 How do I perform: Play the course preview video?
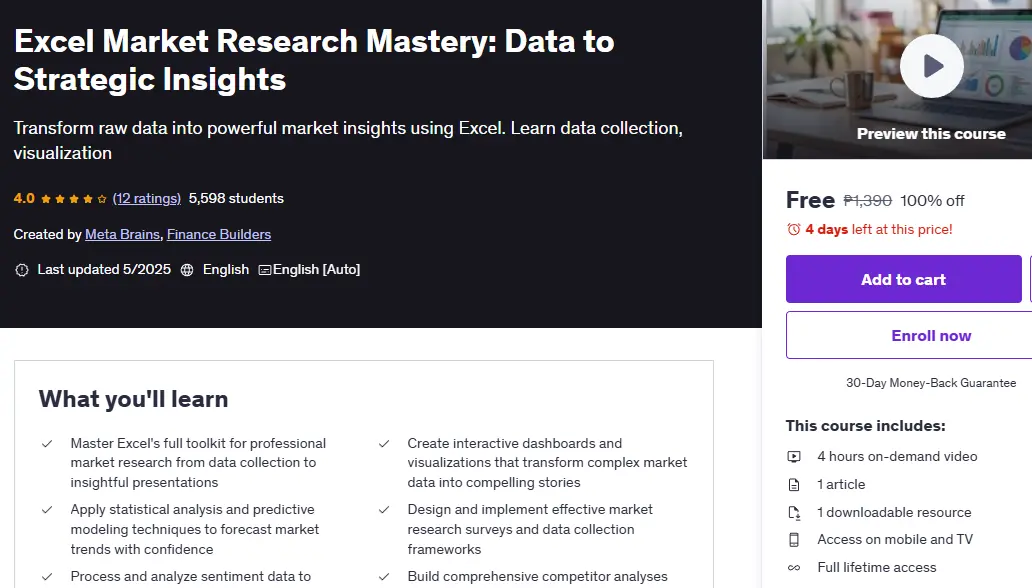(931, 66)
